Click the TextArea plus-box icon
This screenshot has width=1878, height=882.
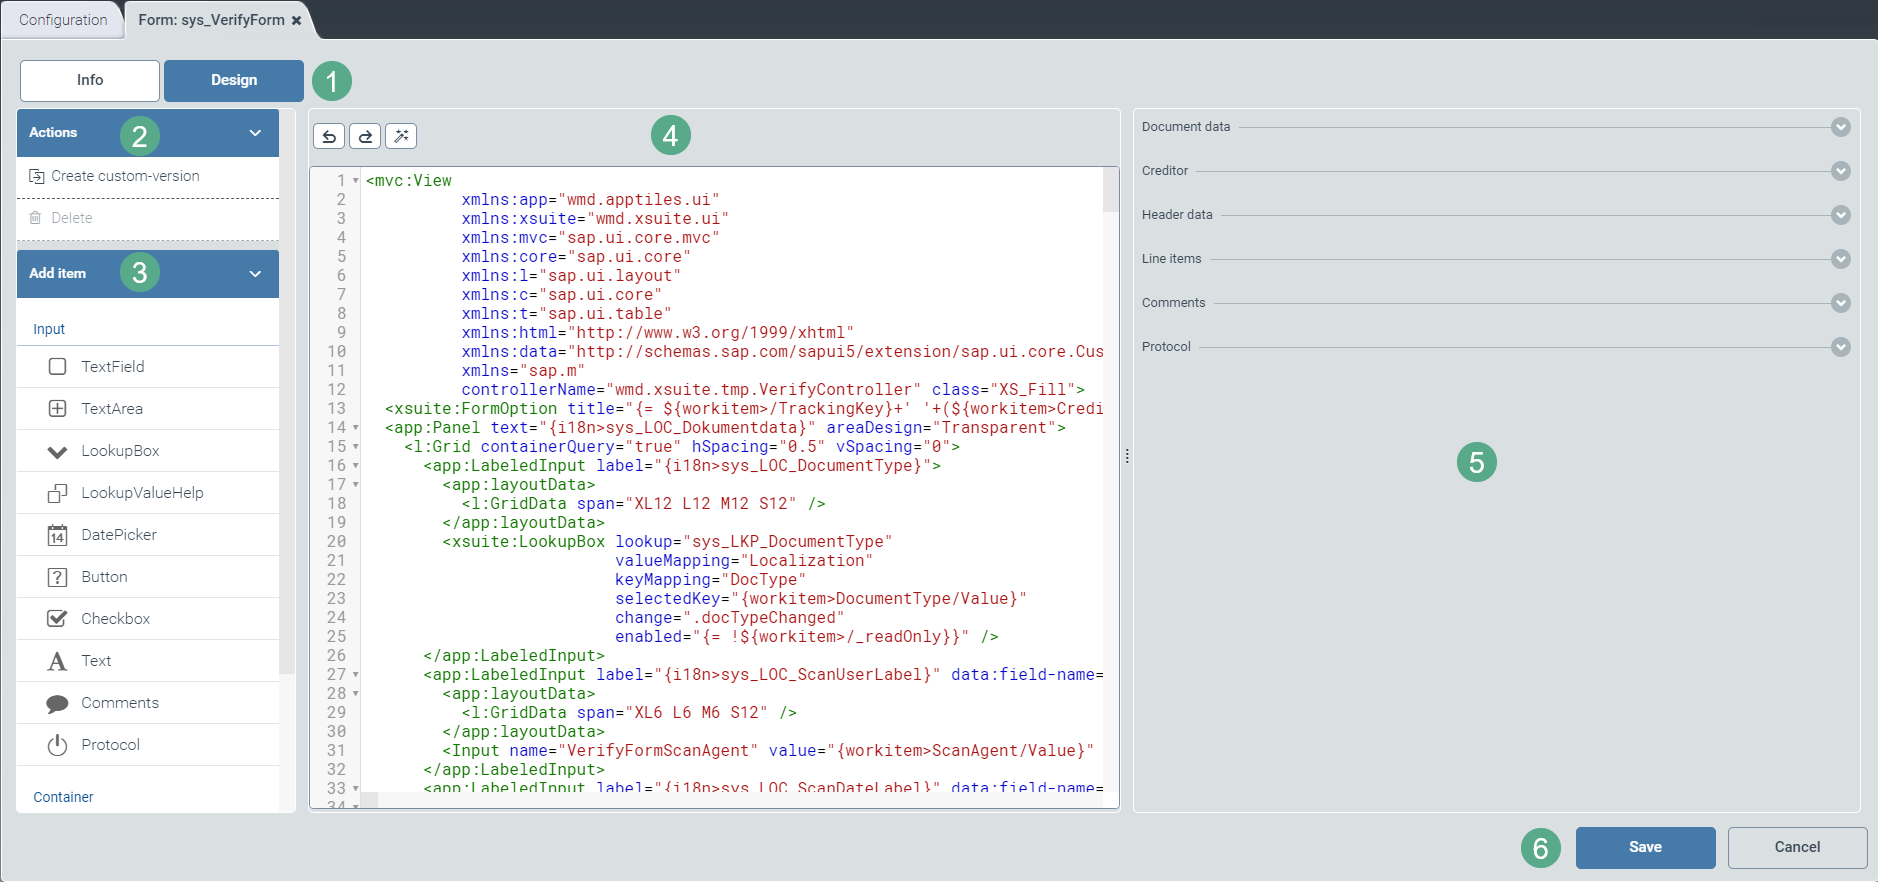pyautogui.click(x=58, y=409)
